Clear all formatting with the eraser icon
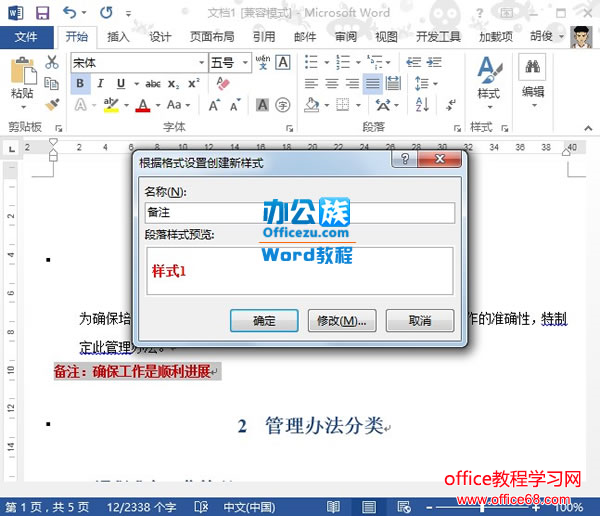This screenshot has height=516, width=600. 223,83
